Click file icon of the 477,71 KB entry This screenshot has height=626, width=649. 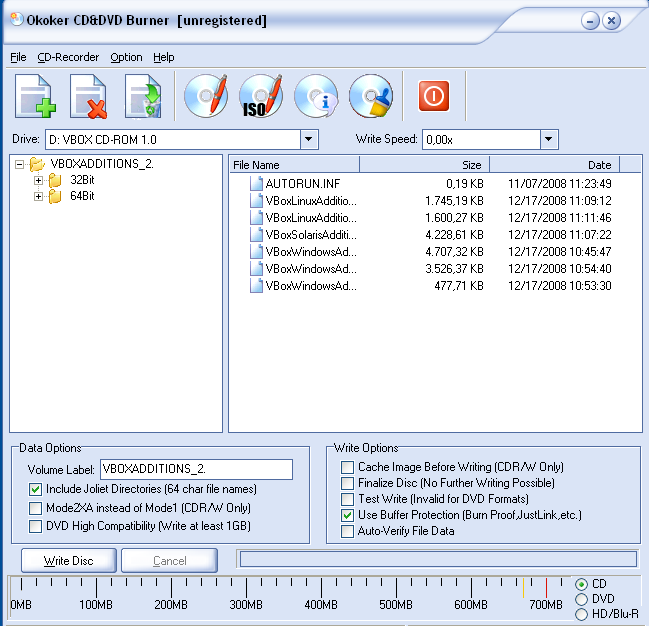tap(256, 286)
